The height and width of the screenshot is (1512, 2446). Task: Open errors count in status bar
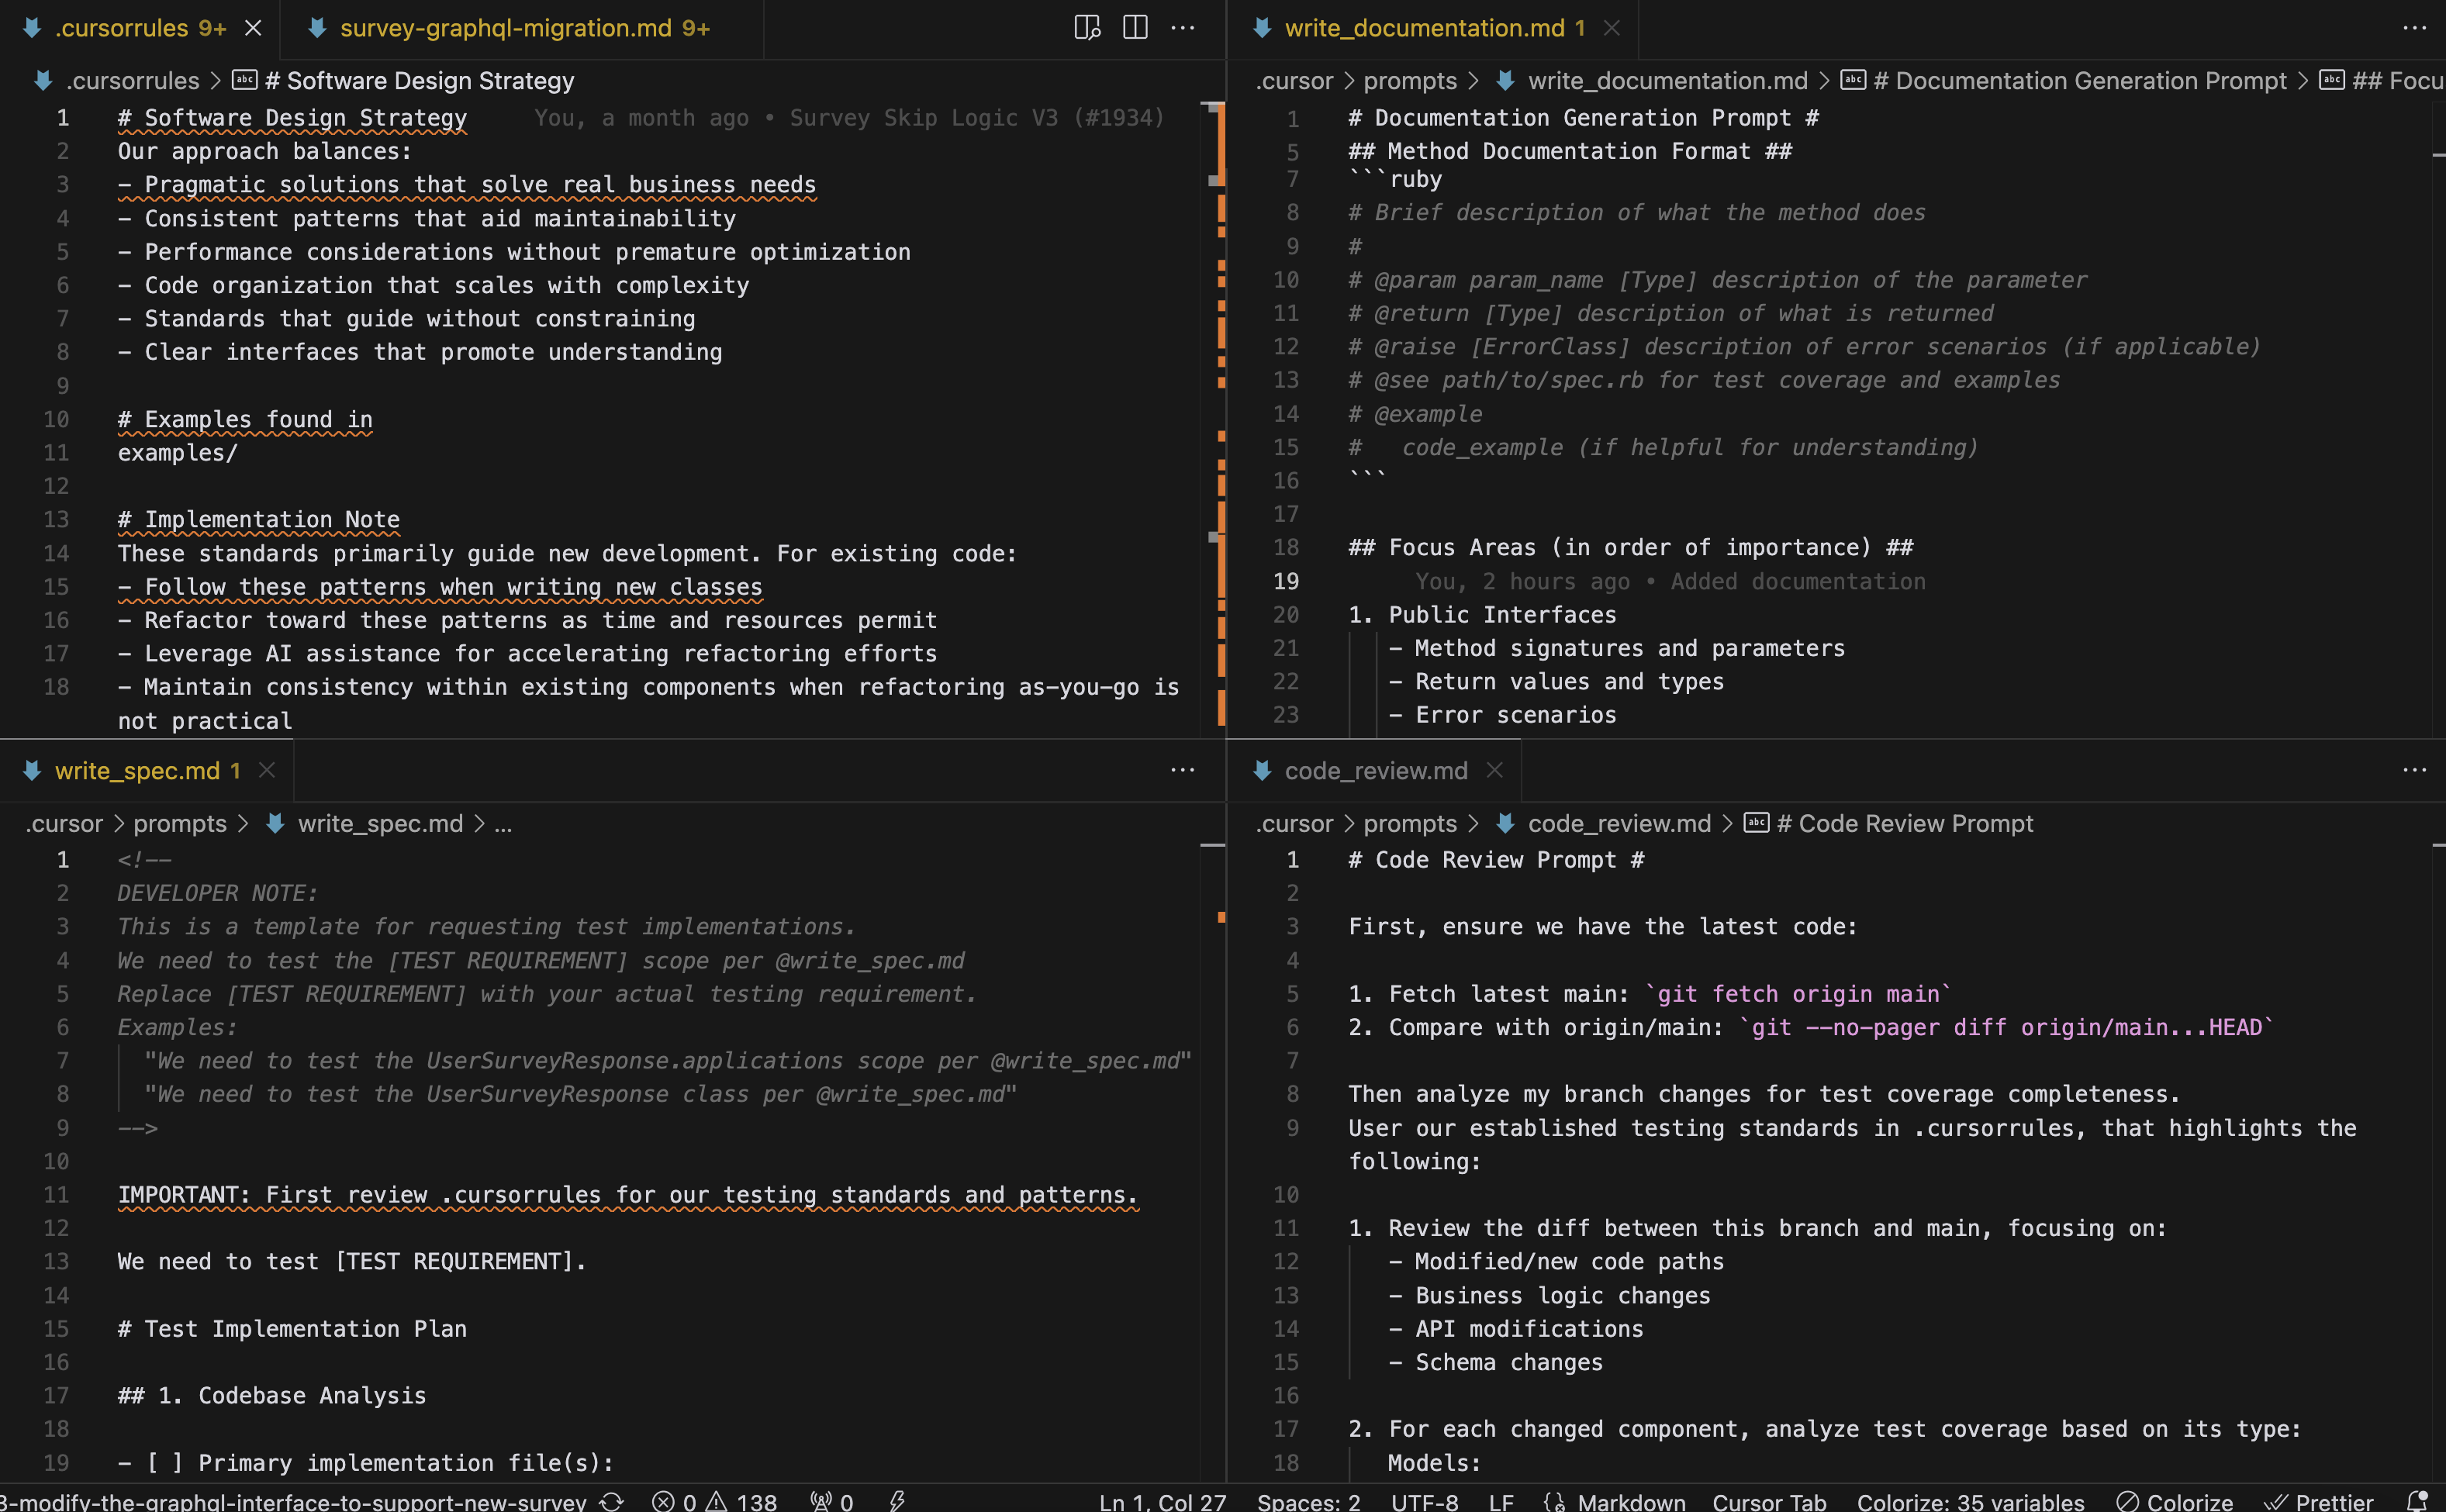(675, 1501)
